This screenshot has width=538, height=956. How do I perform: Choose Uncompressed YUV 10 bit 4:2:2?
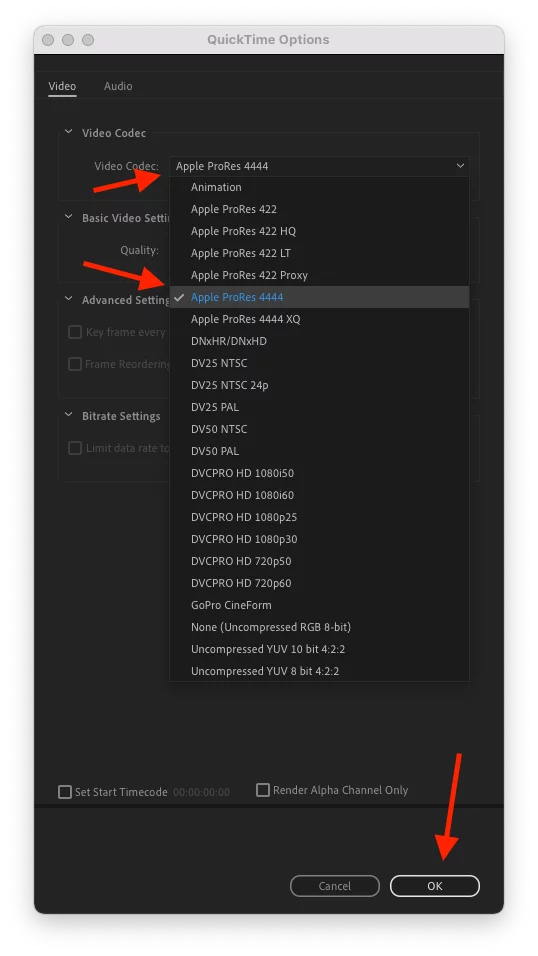[x=319, y=649]
